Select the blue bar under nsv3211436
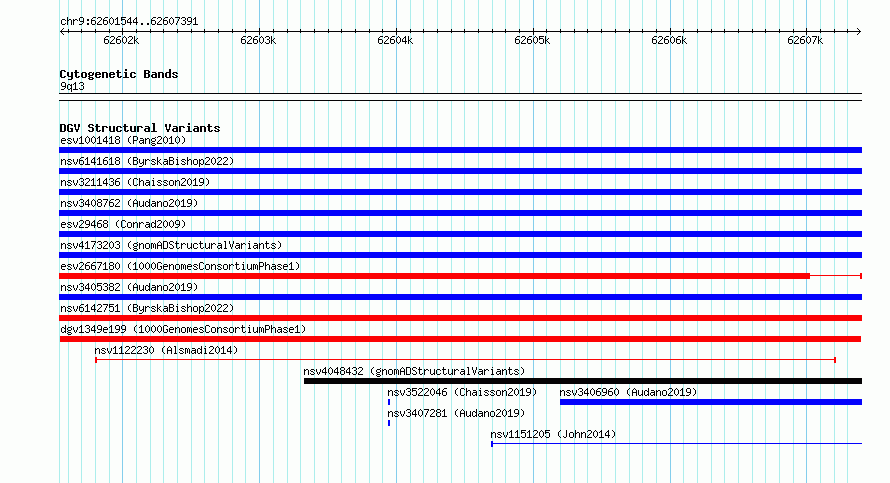Screen dimensions: 890x483 460,192
